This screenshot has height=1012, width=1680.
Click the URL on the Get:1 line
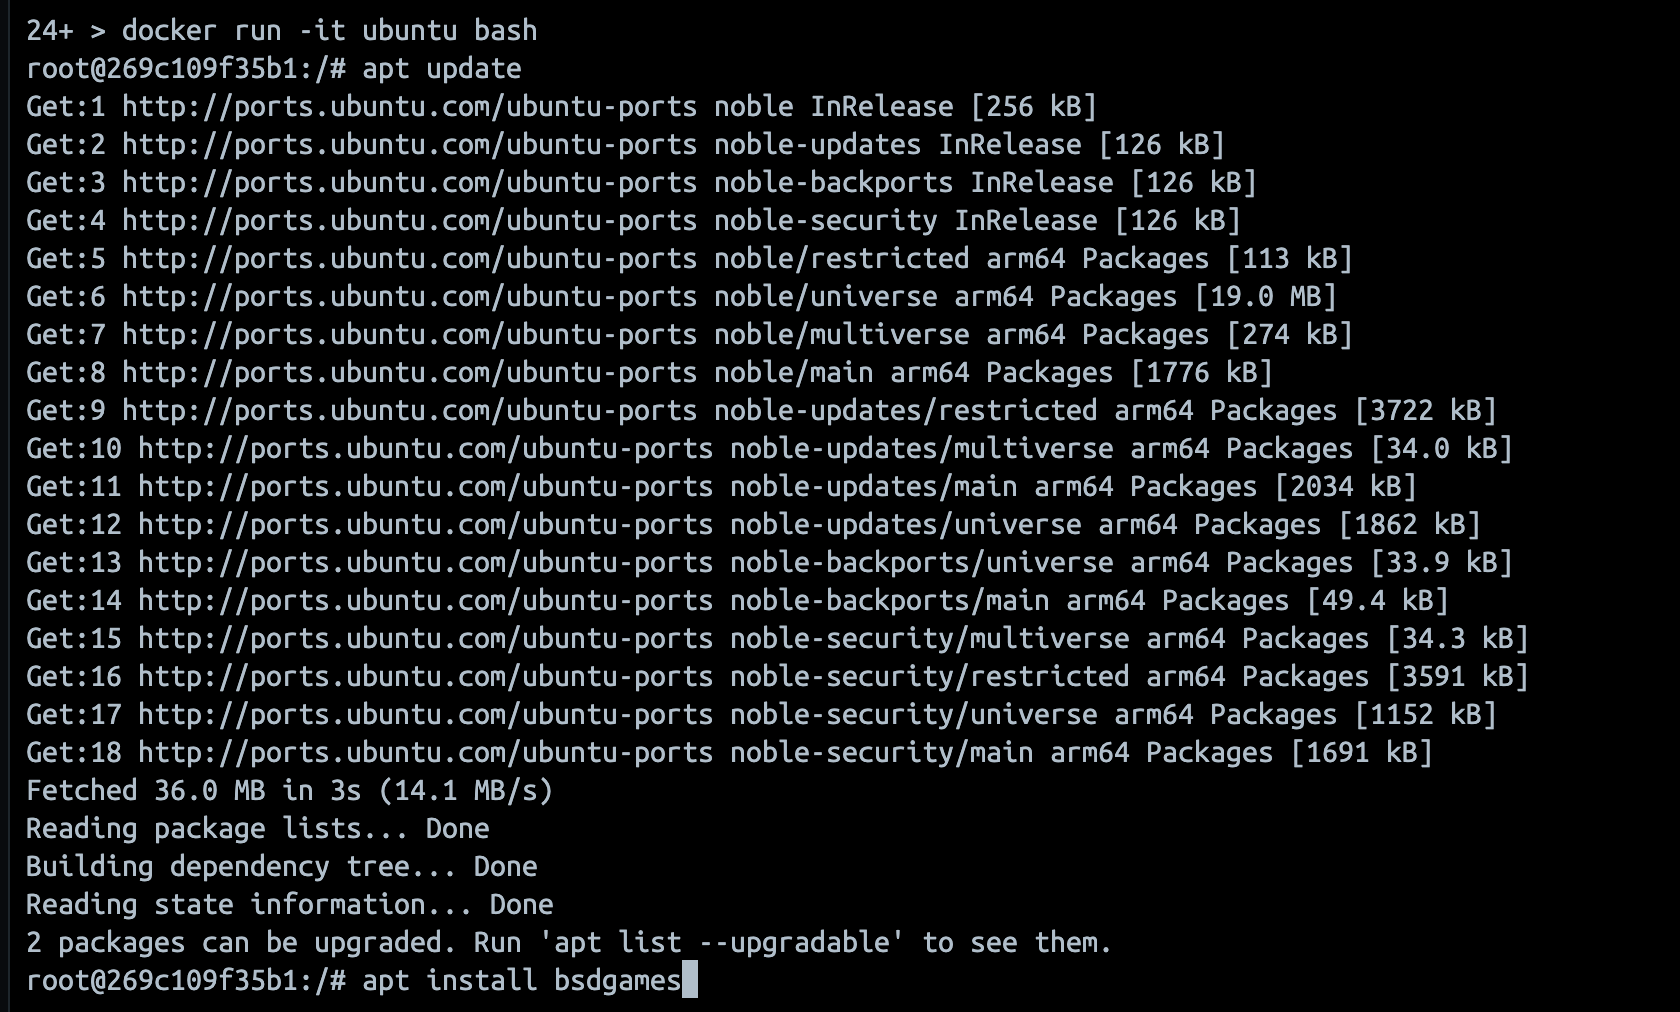pos(409,107)
